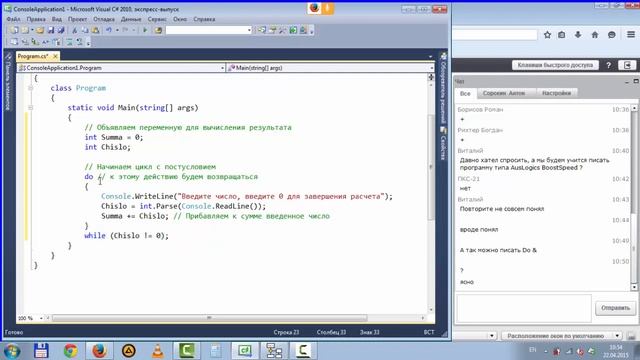Open VLC media player from taskbar
The height and width of the screenshot is (360, 640).
[x=158, y=351]
